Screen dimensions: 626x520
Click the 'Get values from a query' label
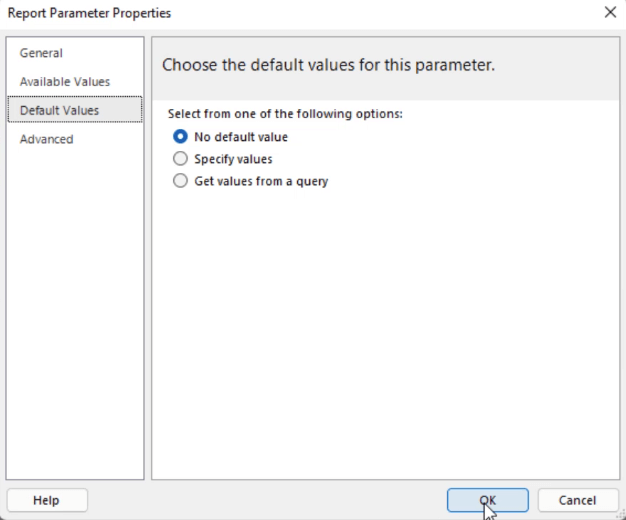coord(261,181)
